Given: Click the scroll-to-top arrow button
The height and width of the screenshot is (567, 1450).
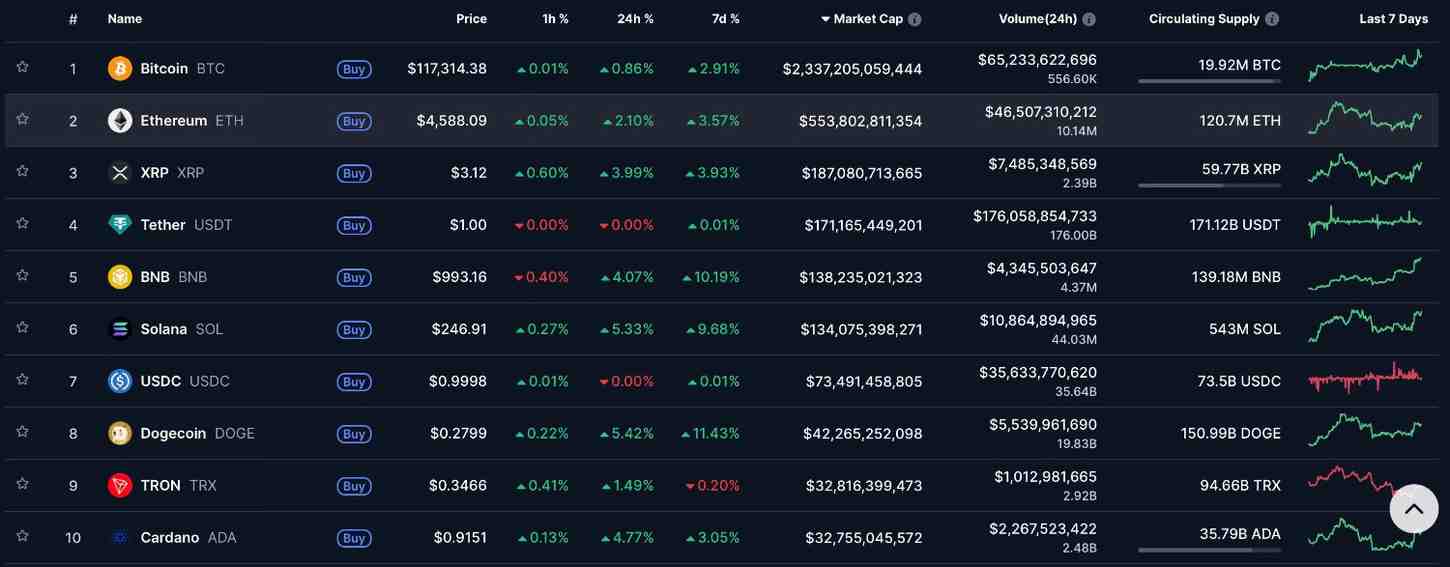Looking at the screenshot, I should (1414, 509).
